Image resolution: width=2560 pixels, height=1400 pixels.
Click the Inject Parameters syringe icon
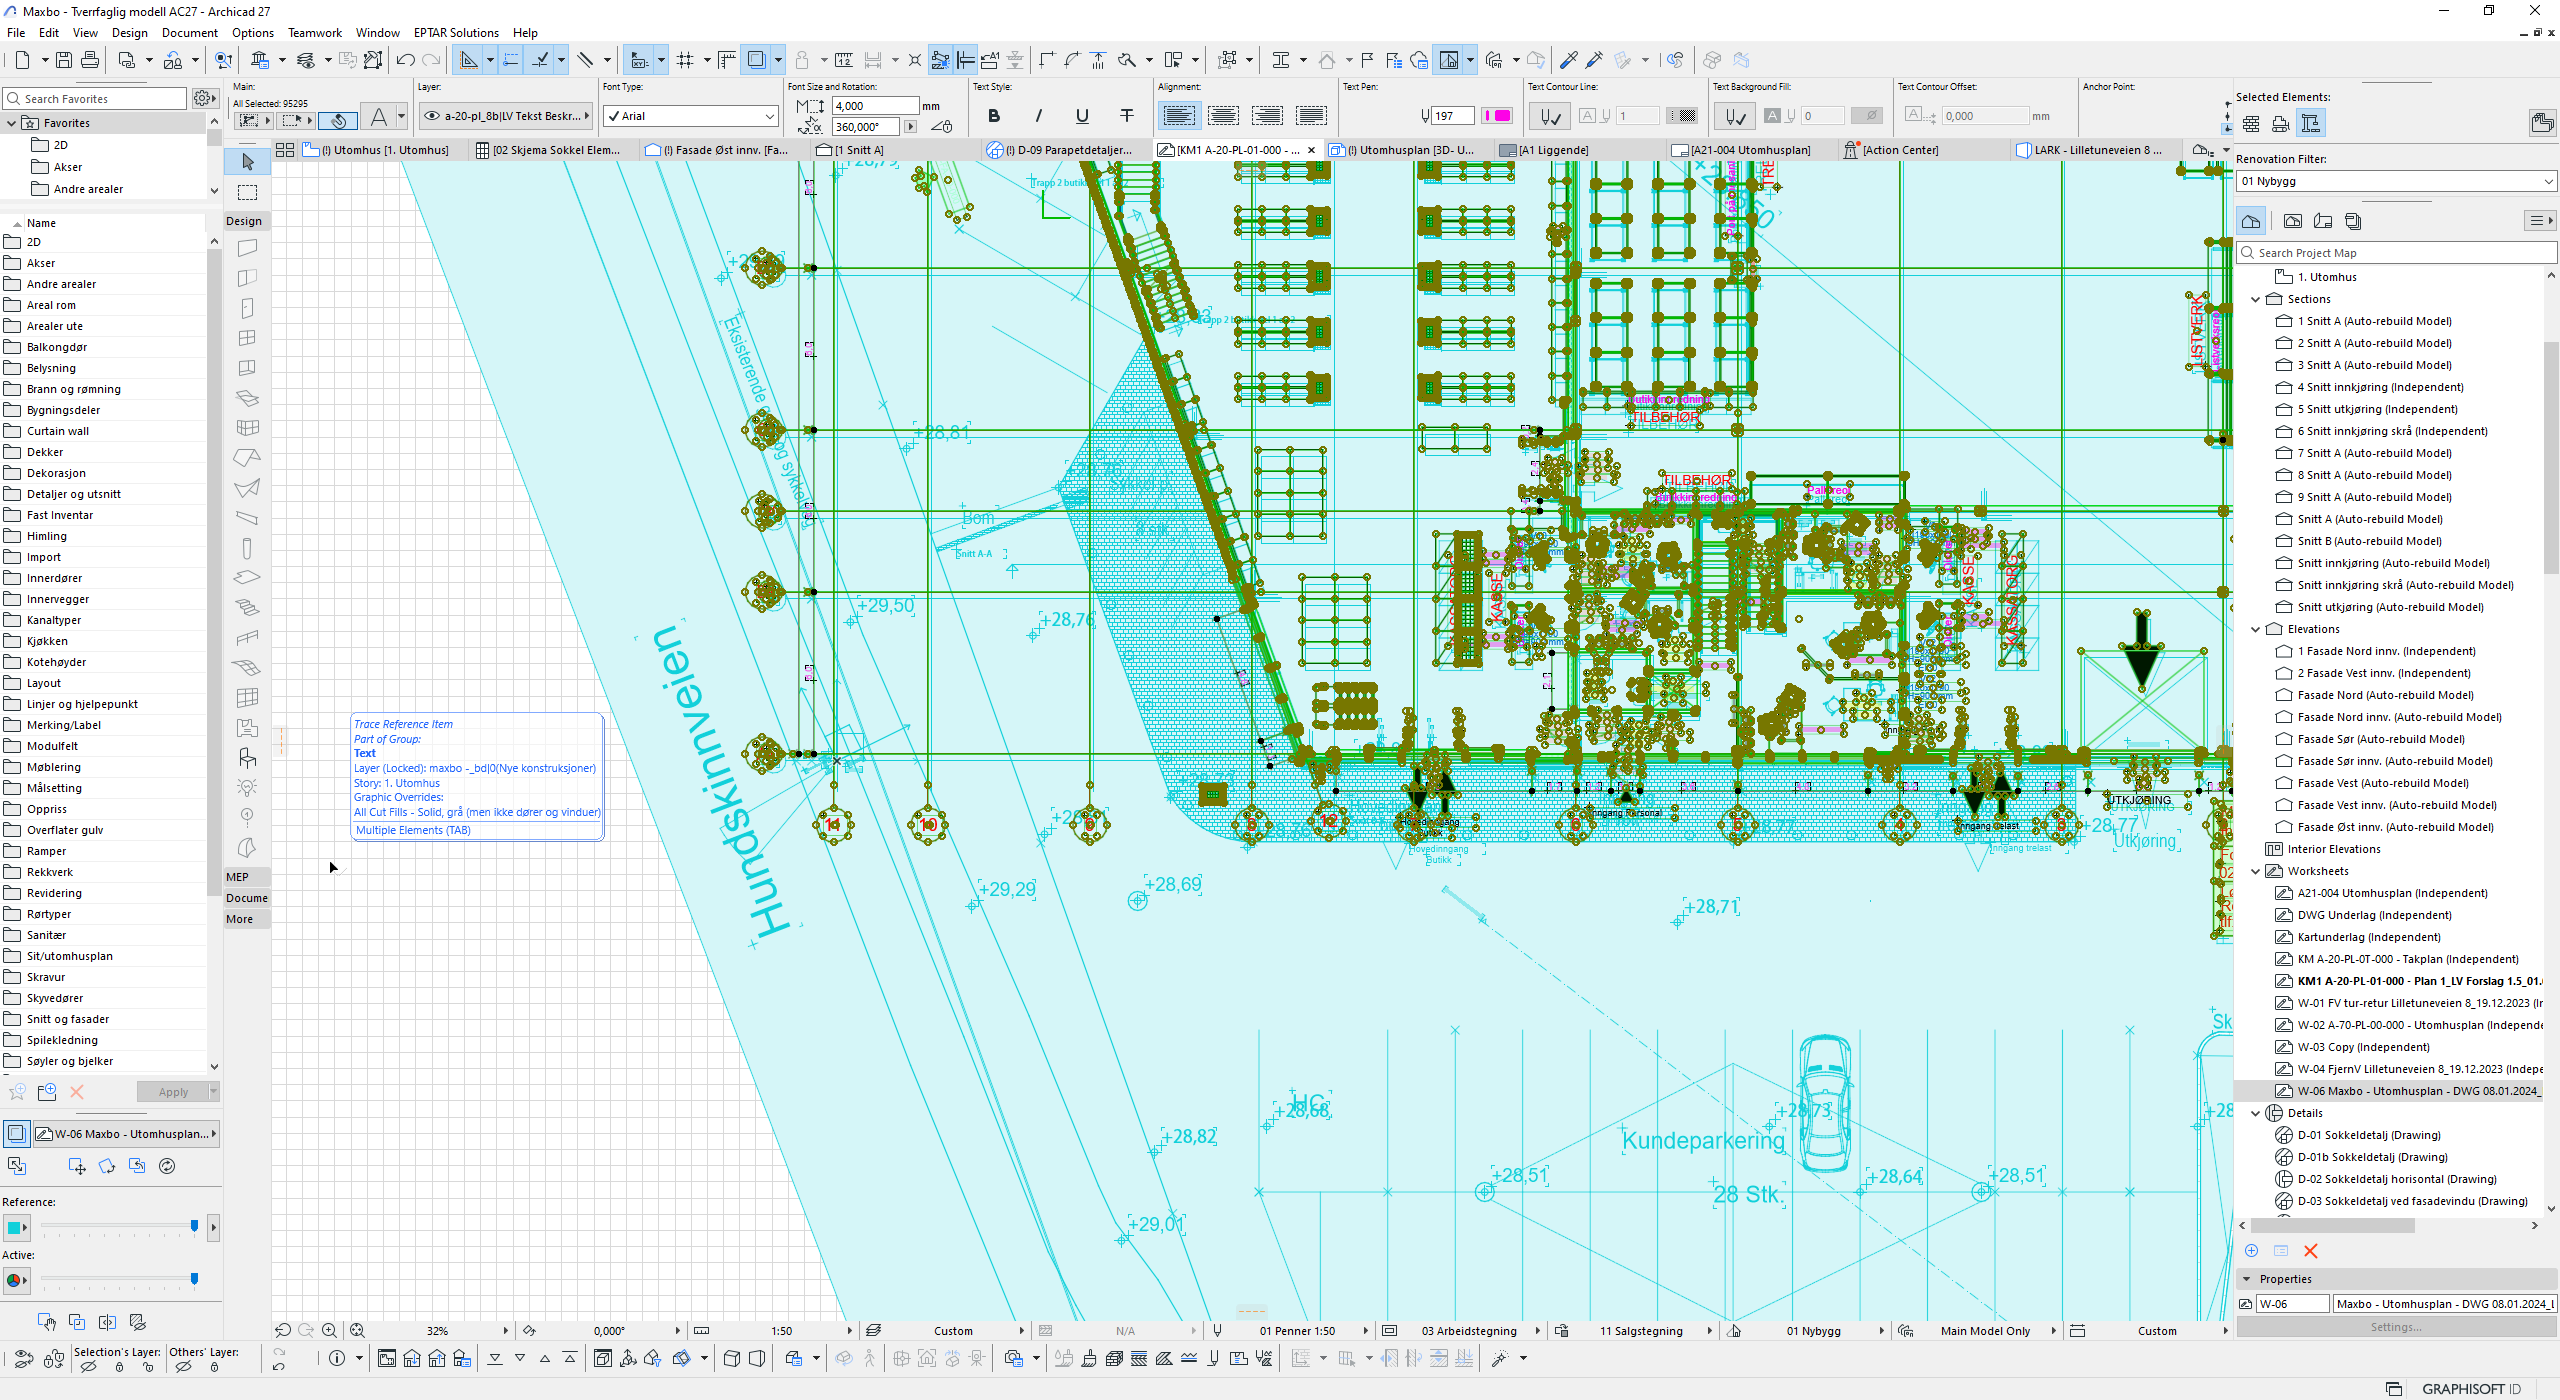(x=1595, y=60)
